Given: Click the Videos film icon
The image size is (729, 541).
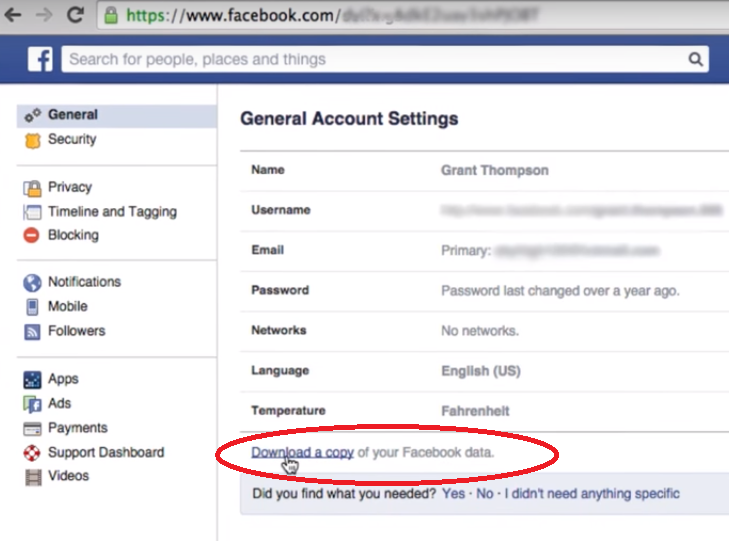Looking at the screenshot, I should pos(33,477).
